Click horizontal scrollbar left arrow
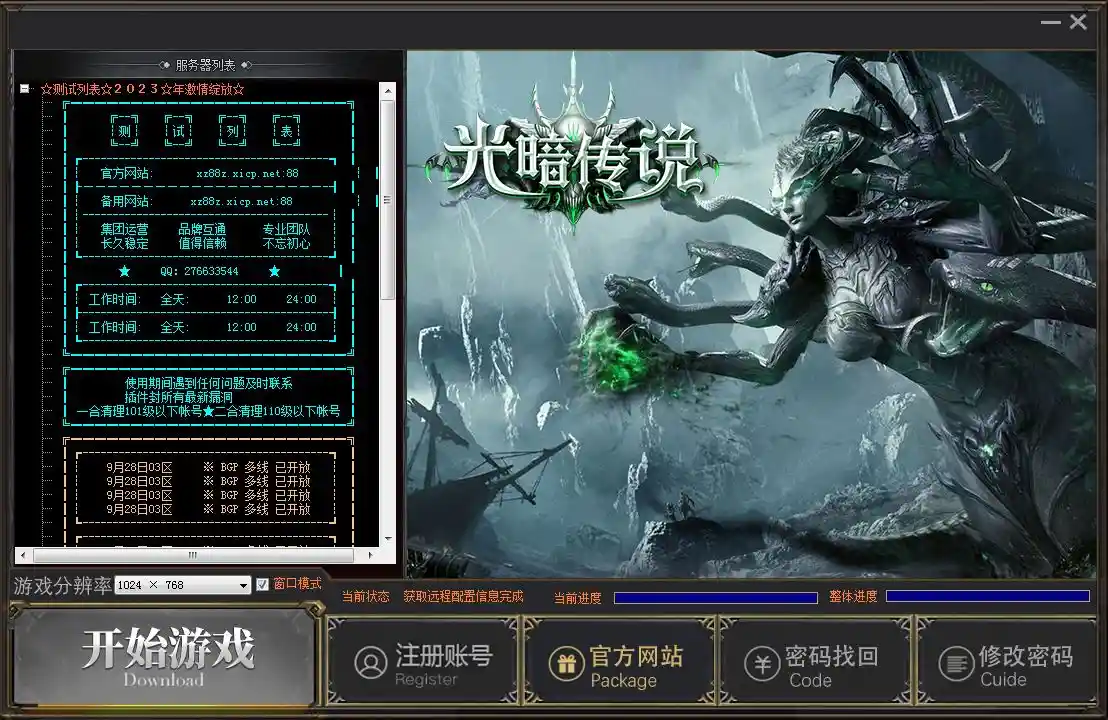1108x720 pixels. pyautogui.click(x=23, y=555)
